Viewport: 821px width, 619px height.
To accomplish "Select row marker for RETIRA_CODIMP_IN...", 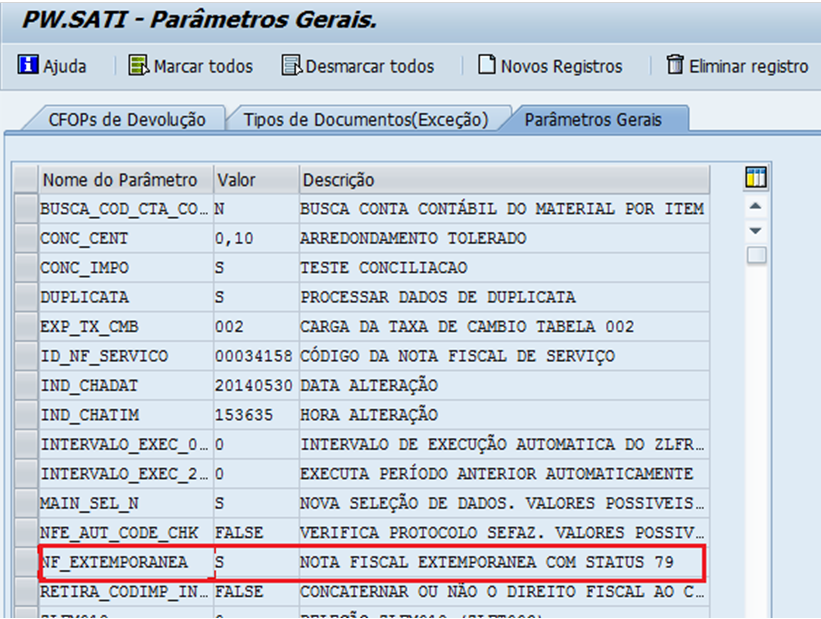I will [x=25, y=591].
